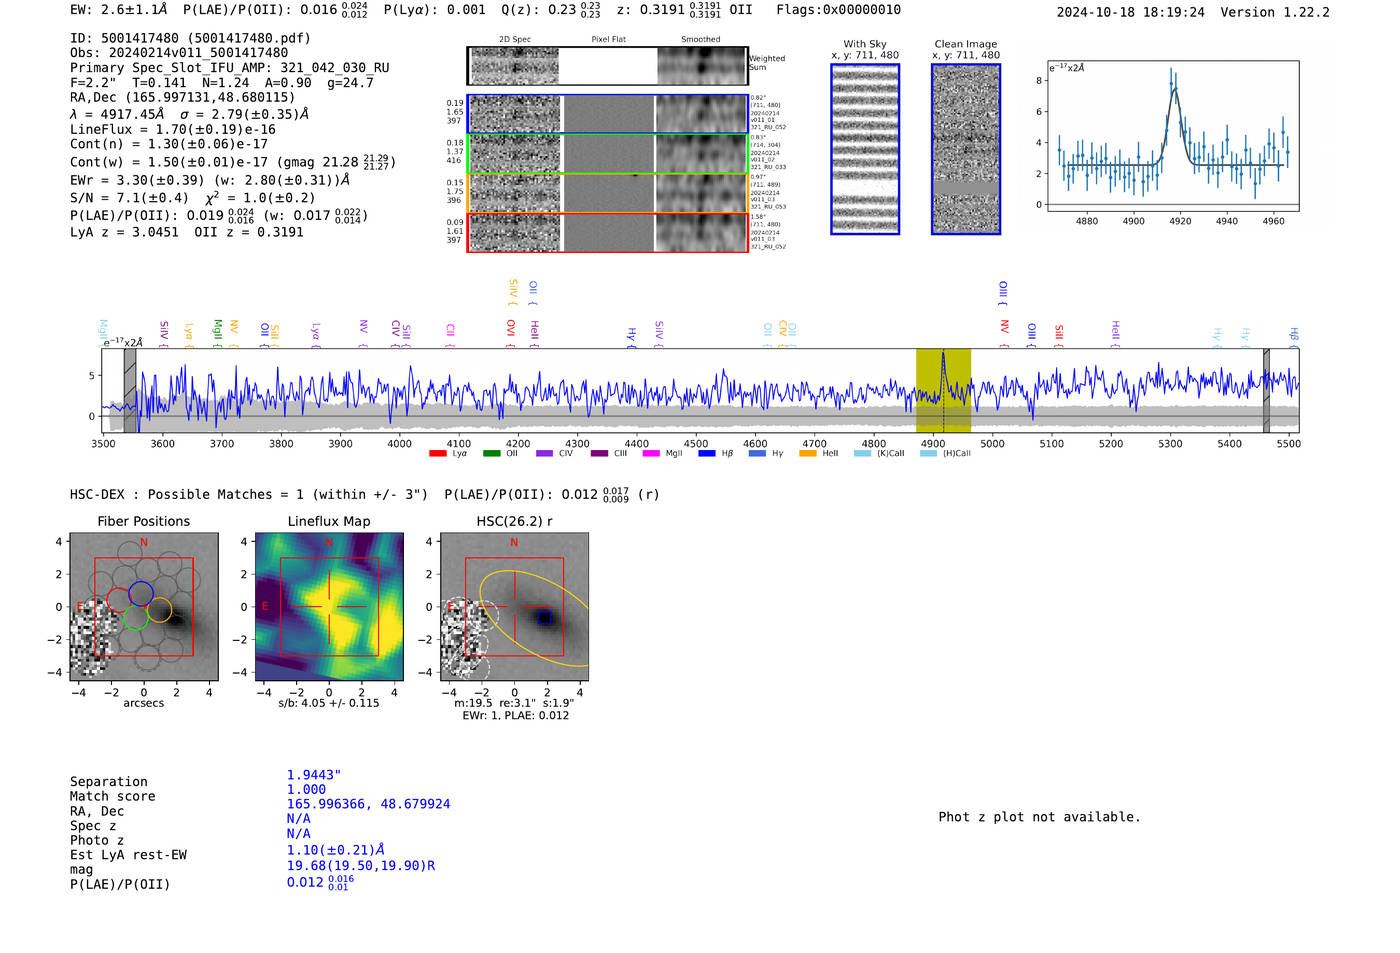Click the Hγ legend swatch
1400x953 pixels.
point(757,453)
